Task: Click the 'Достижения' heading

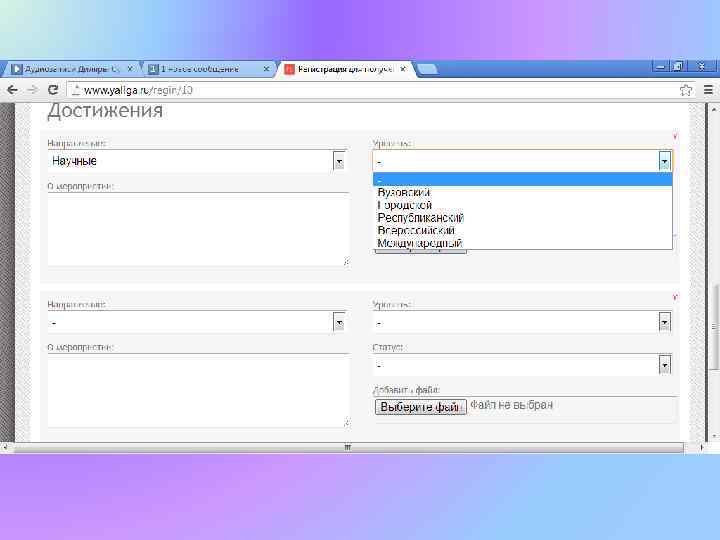Action: (x=105, y=111)
